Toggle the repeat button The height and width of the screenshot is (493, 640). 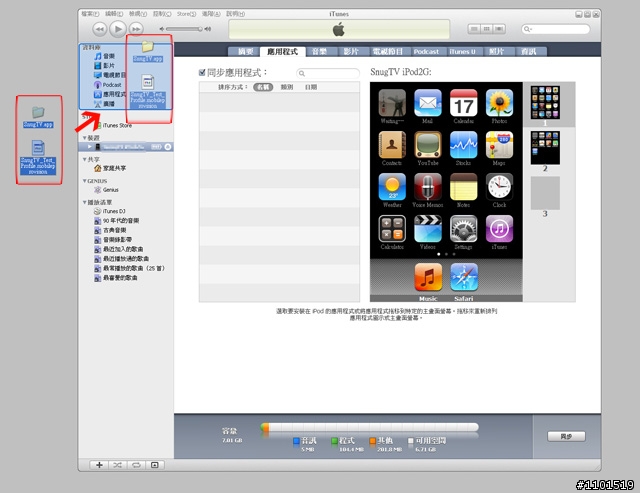tap(136, 465)
